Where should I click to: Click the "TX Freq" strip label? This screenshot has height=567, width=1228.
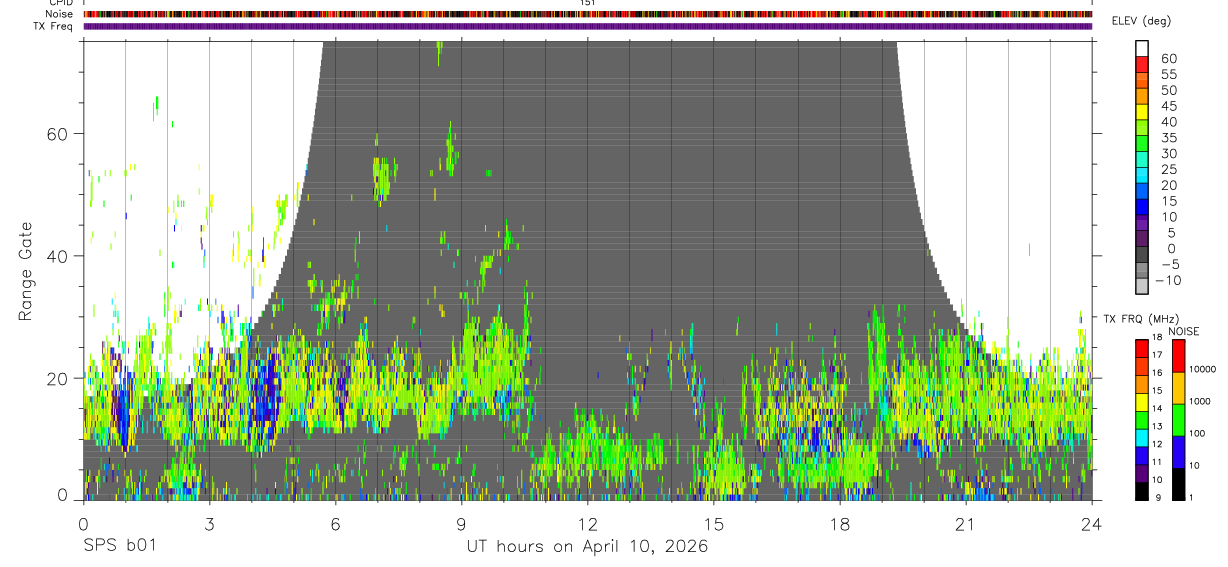click(x=53, y=26)
